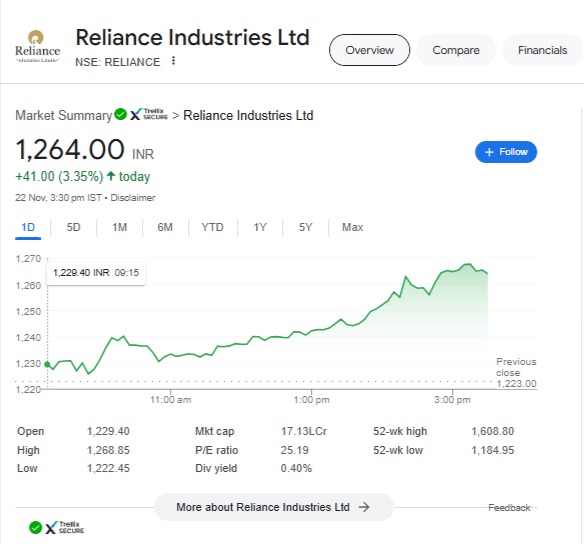
Task: Click the green up arrow beside today
Action: 111,176
